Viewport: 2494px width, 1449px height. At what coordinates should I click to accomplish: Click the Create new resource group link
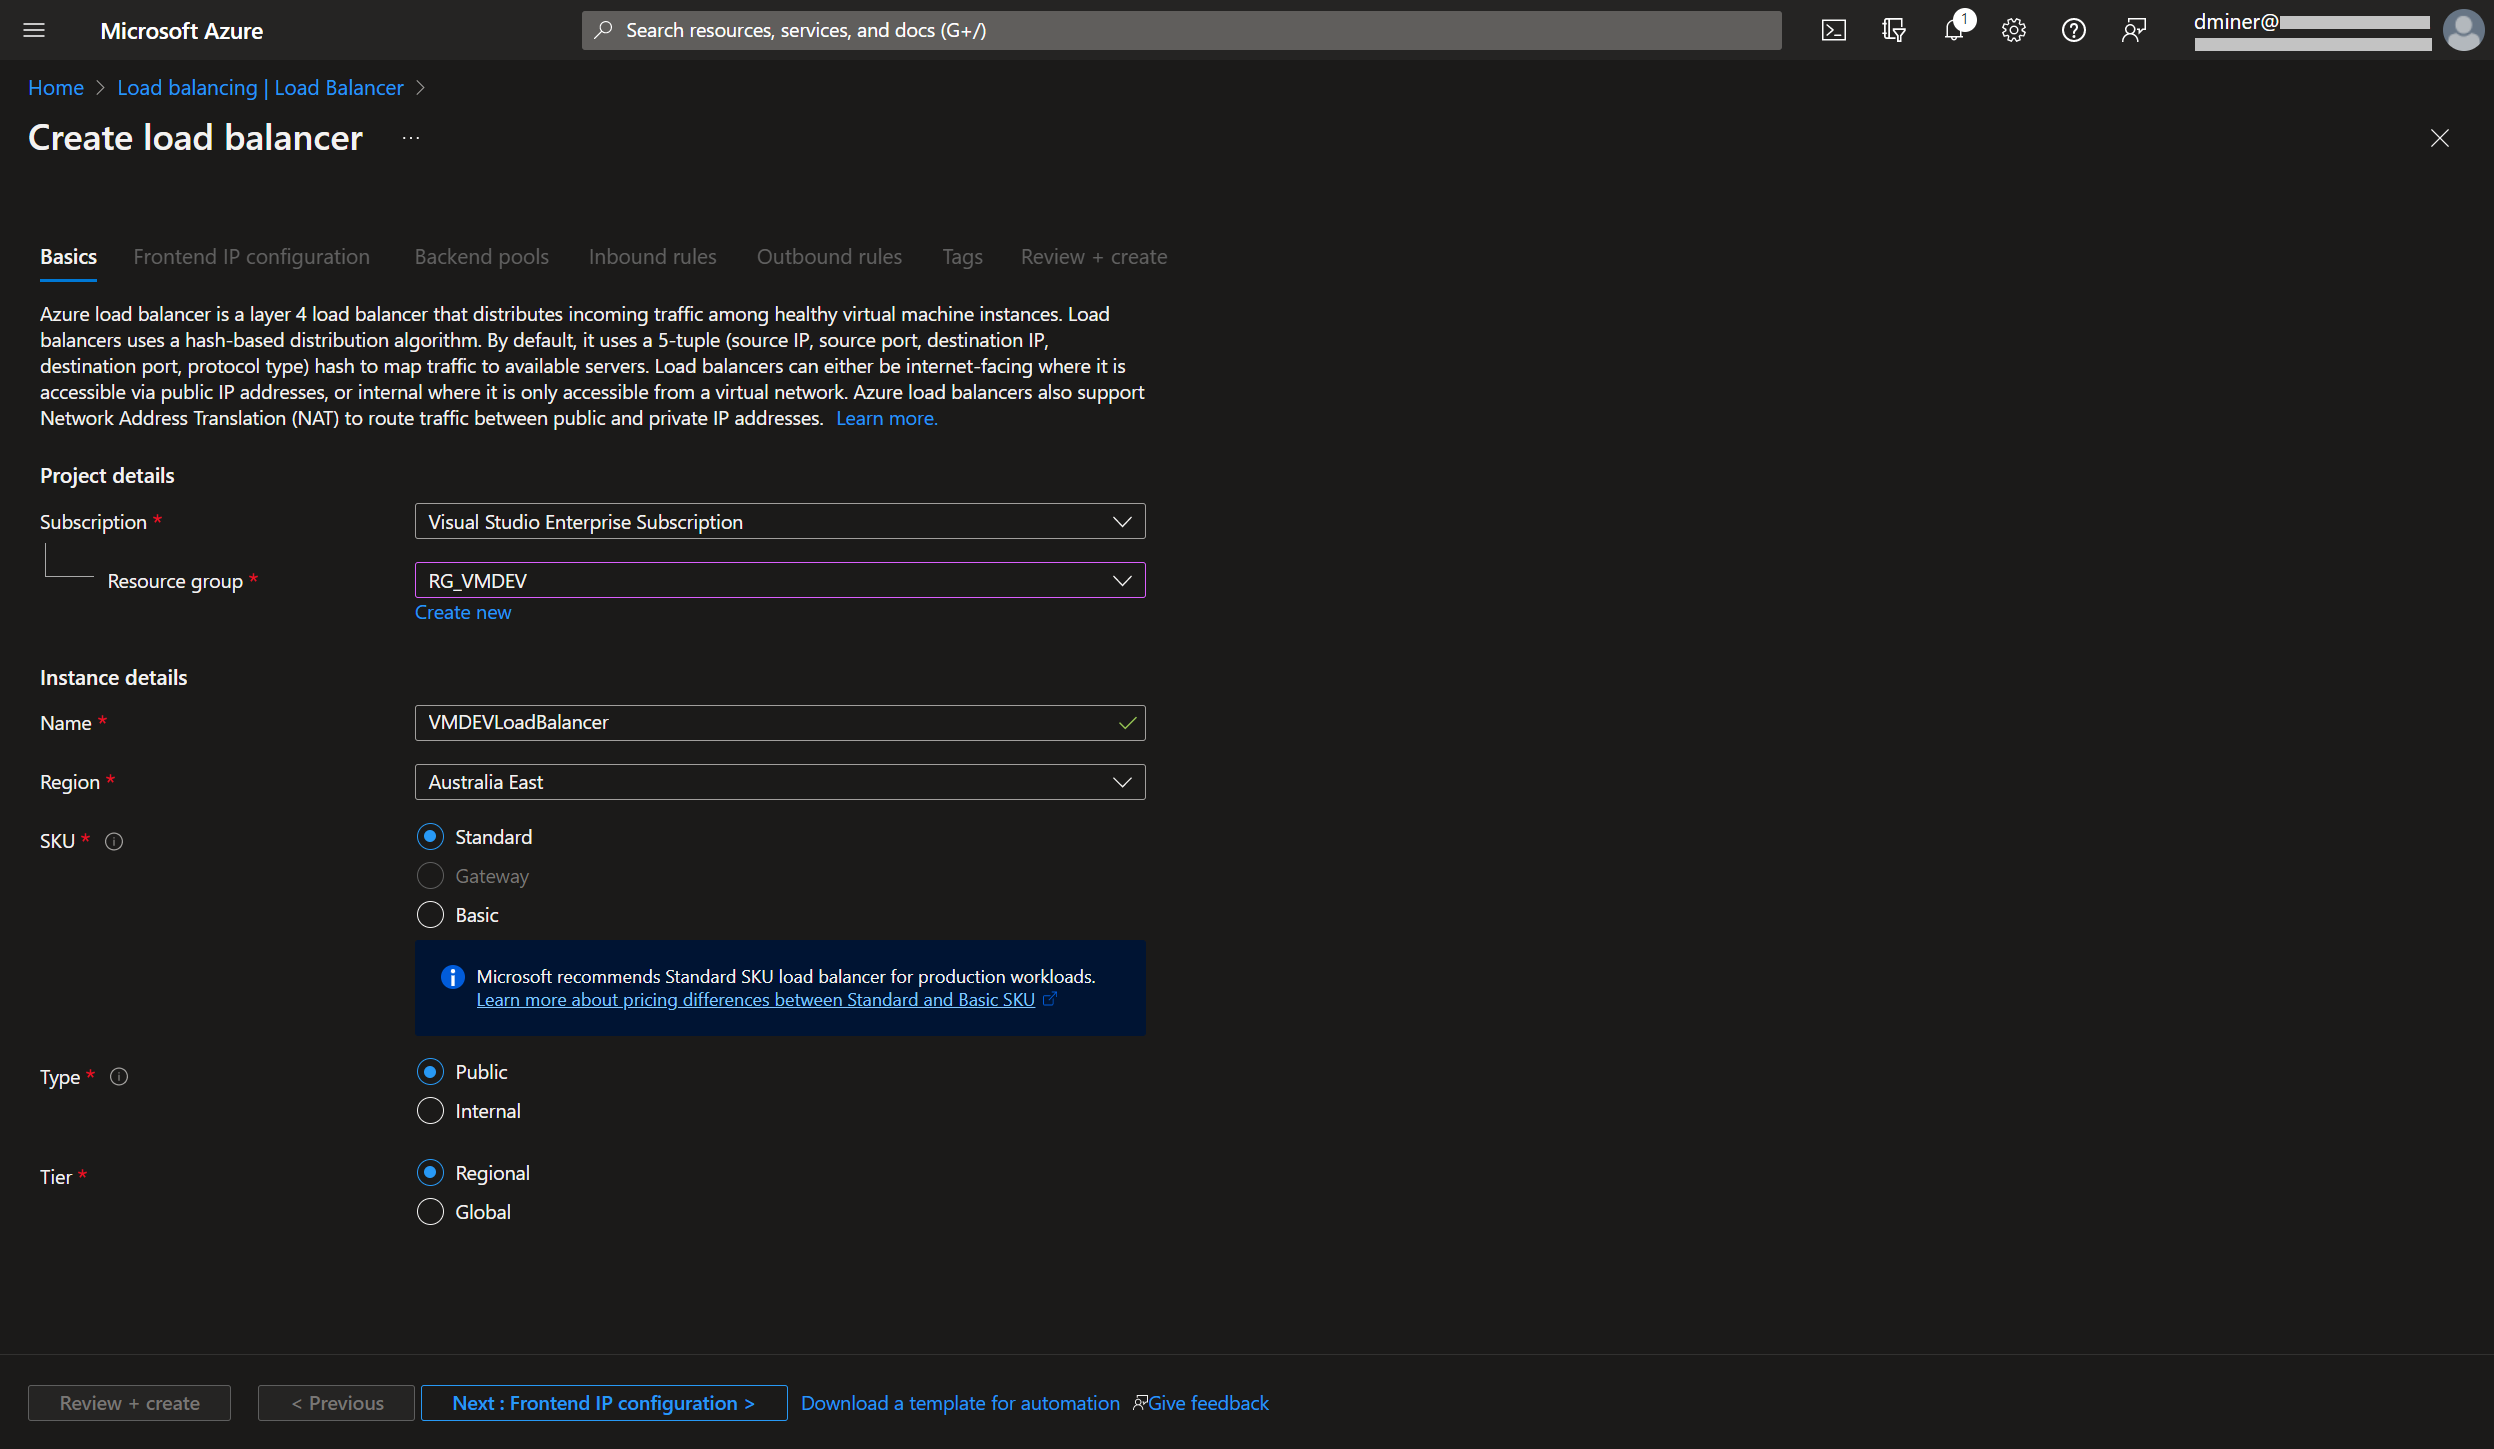point(462,612)
